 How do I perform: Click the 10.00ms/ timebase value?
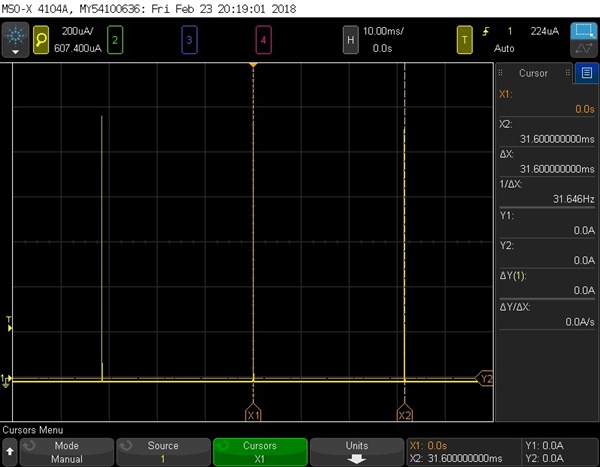click(383, 31)
